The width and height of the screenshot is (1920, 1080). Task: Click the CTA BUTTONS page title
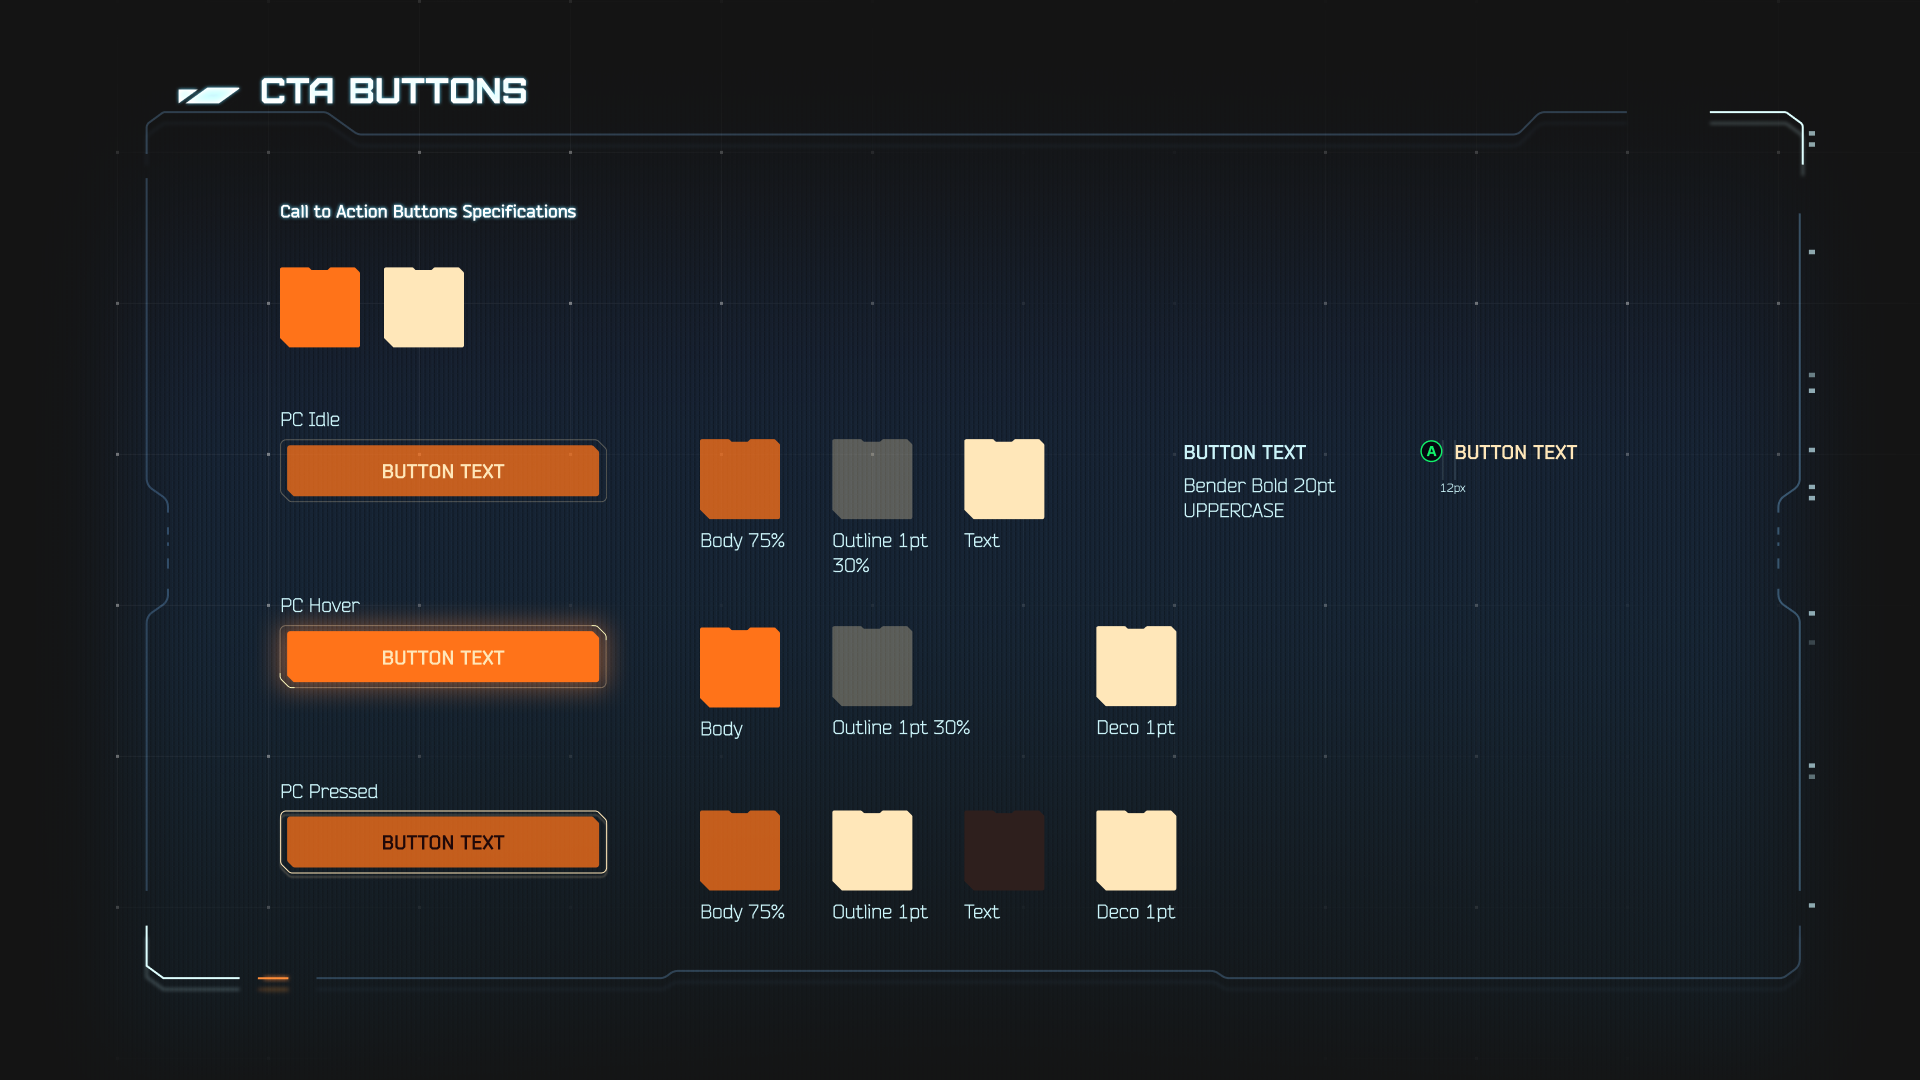(393, 92)
